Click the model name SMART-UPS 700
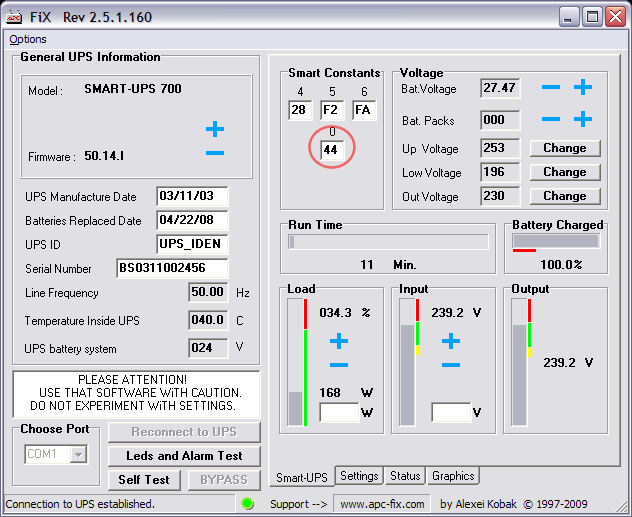Viewport: 632px width, 517px height. (133, 89)
